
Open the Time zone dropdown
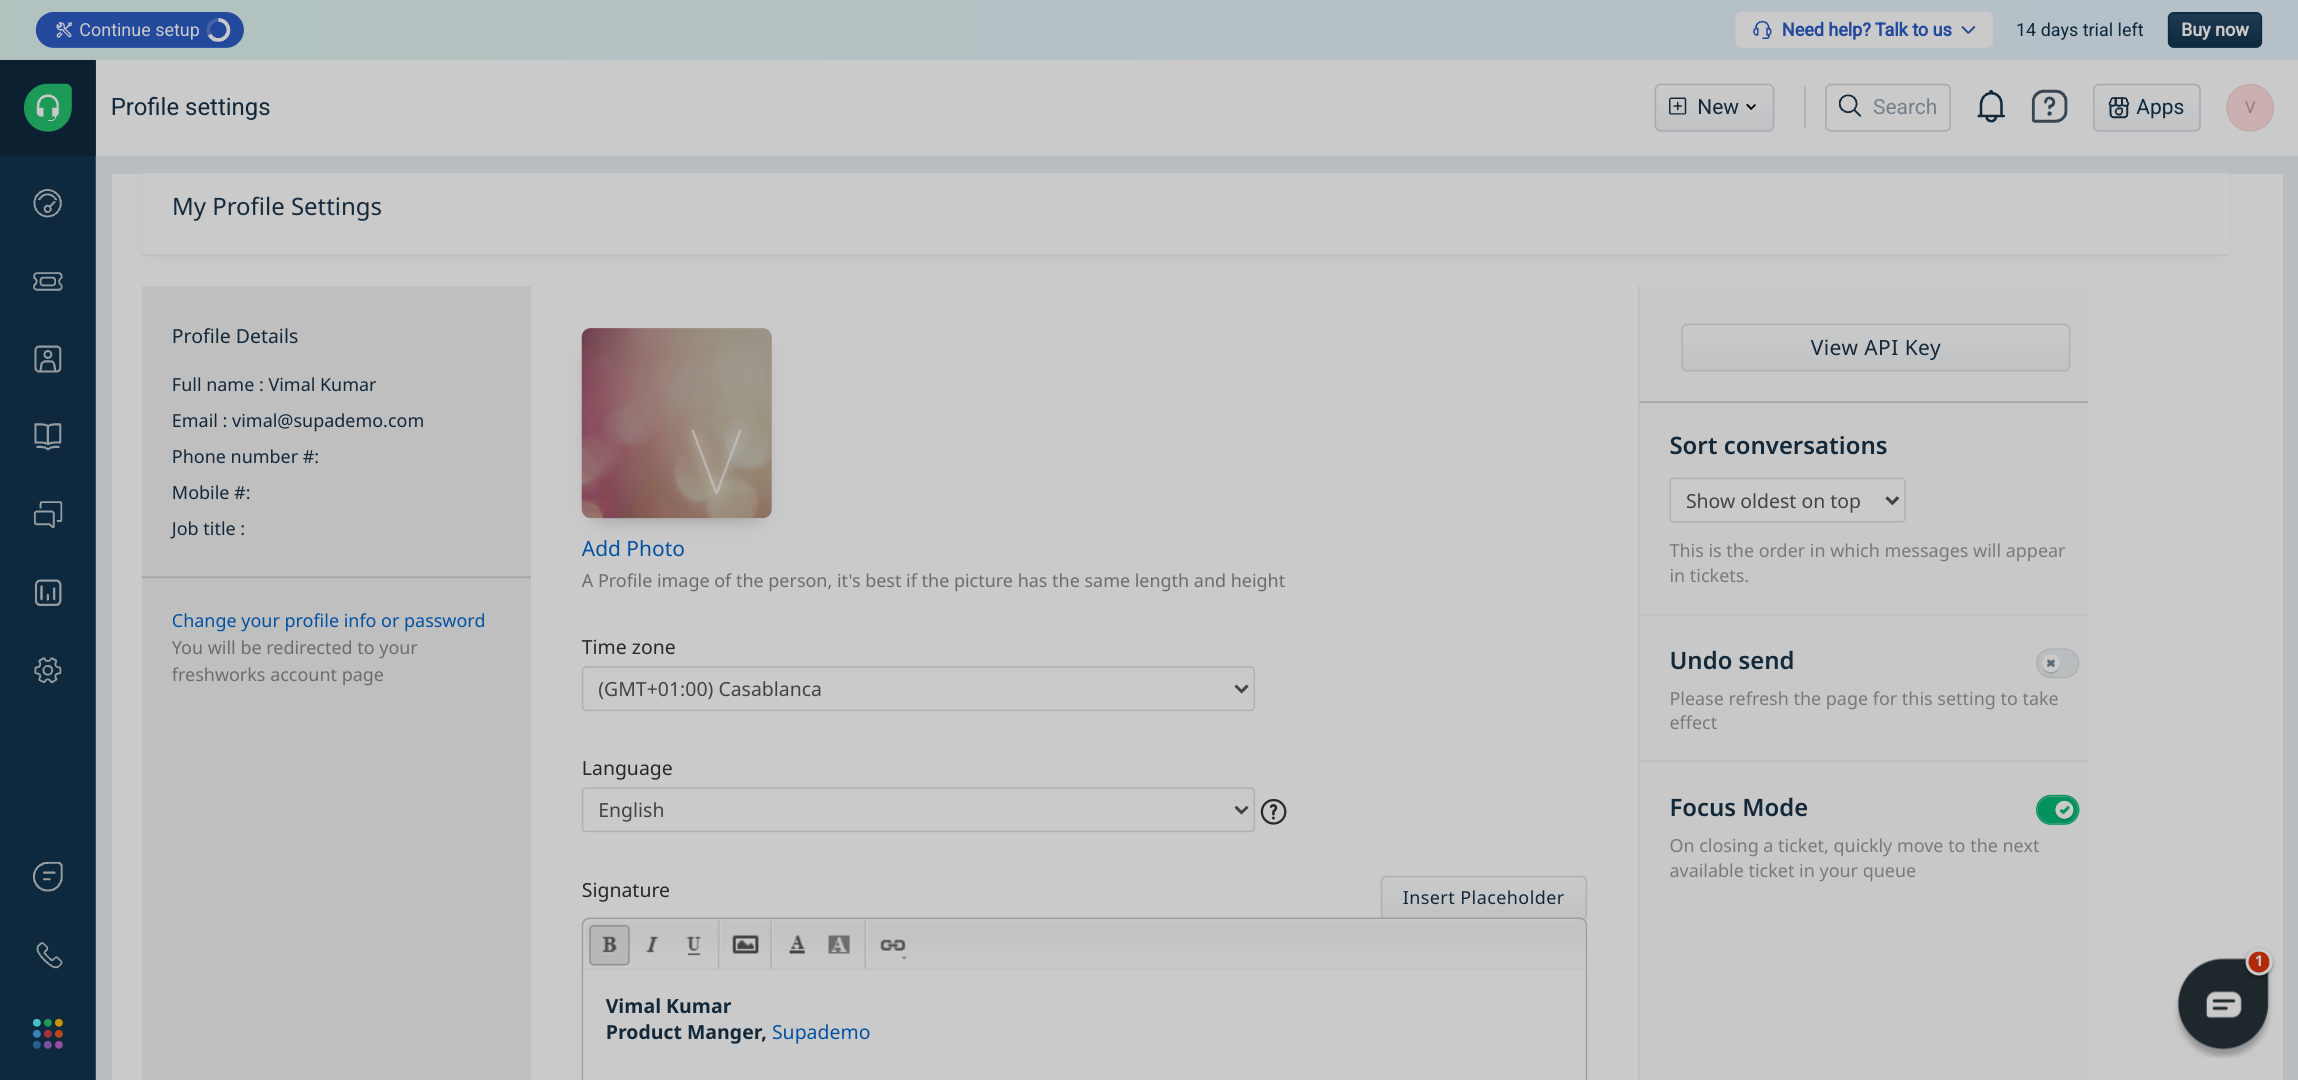click(x=917, y=689)
